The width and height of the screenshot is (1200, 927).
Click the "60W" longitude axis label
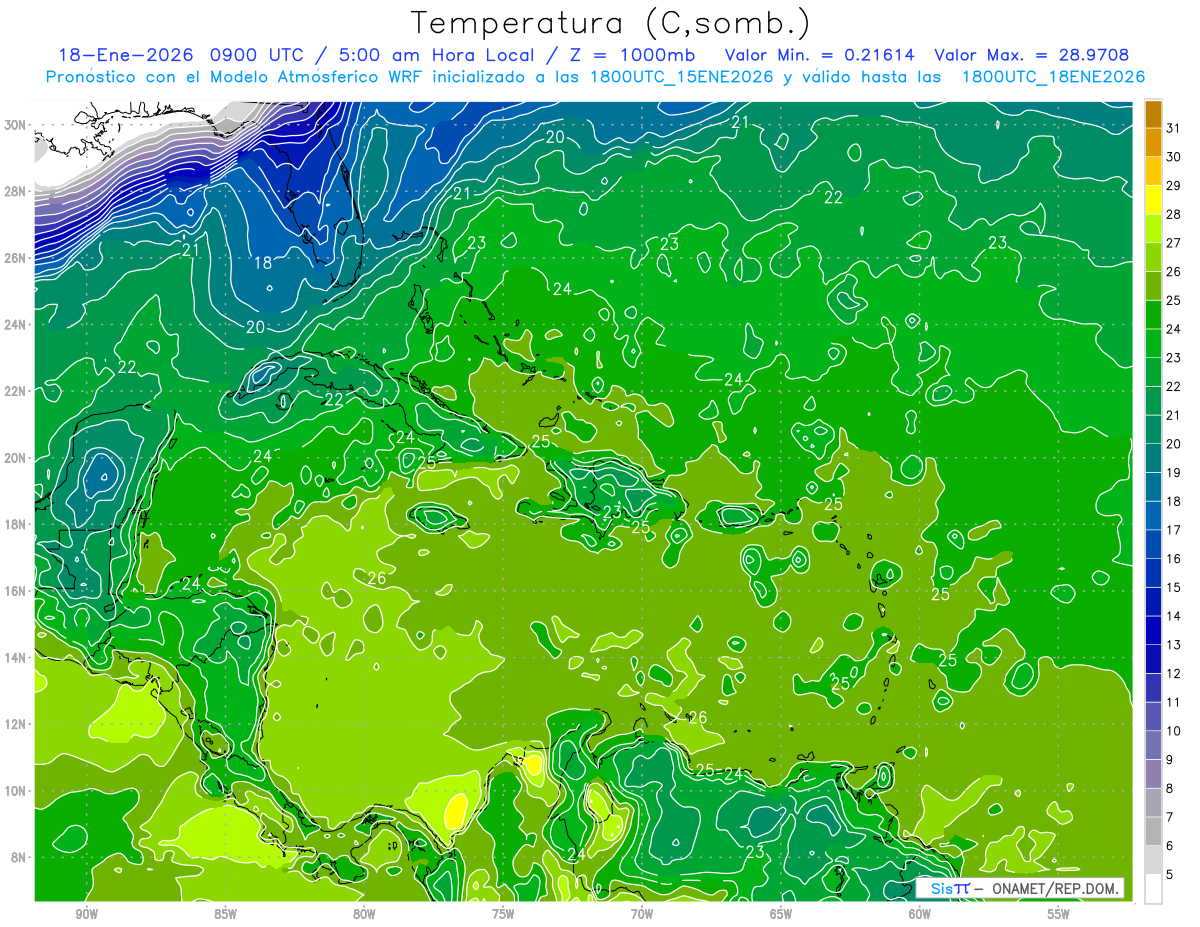click(920, 914)
